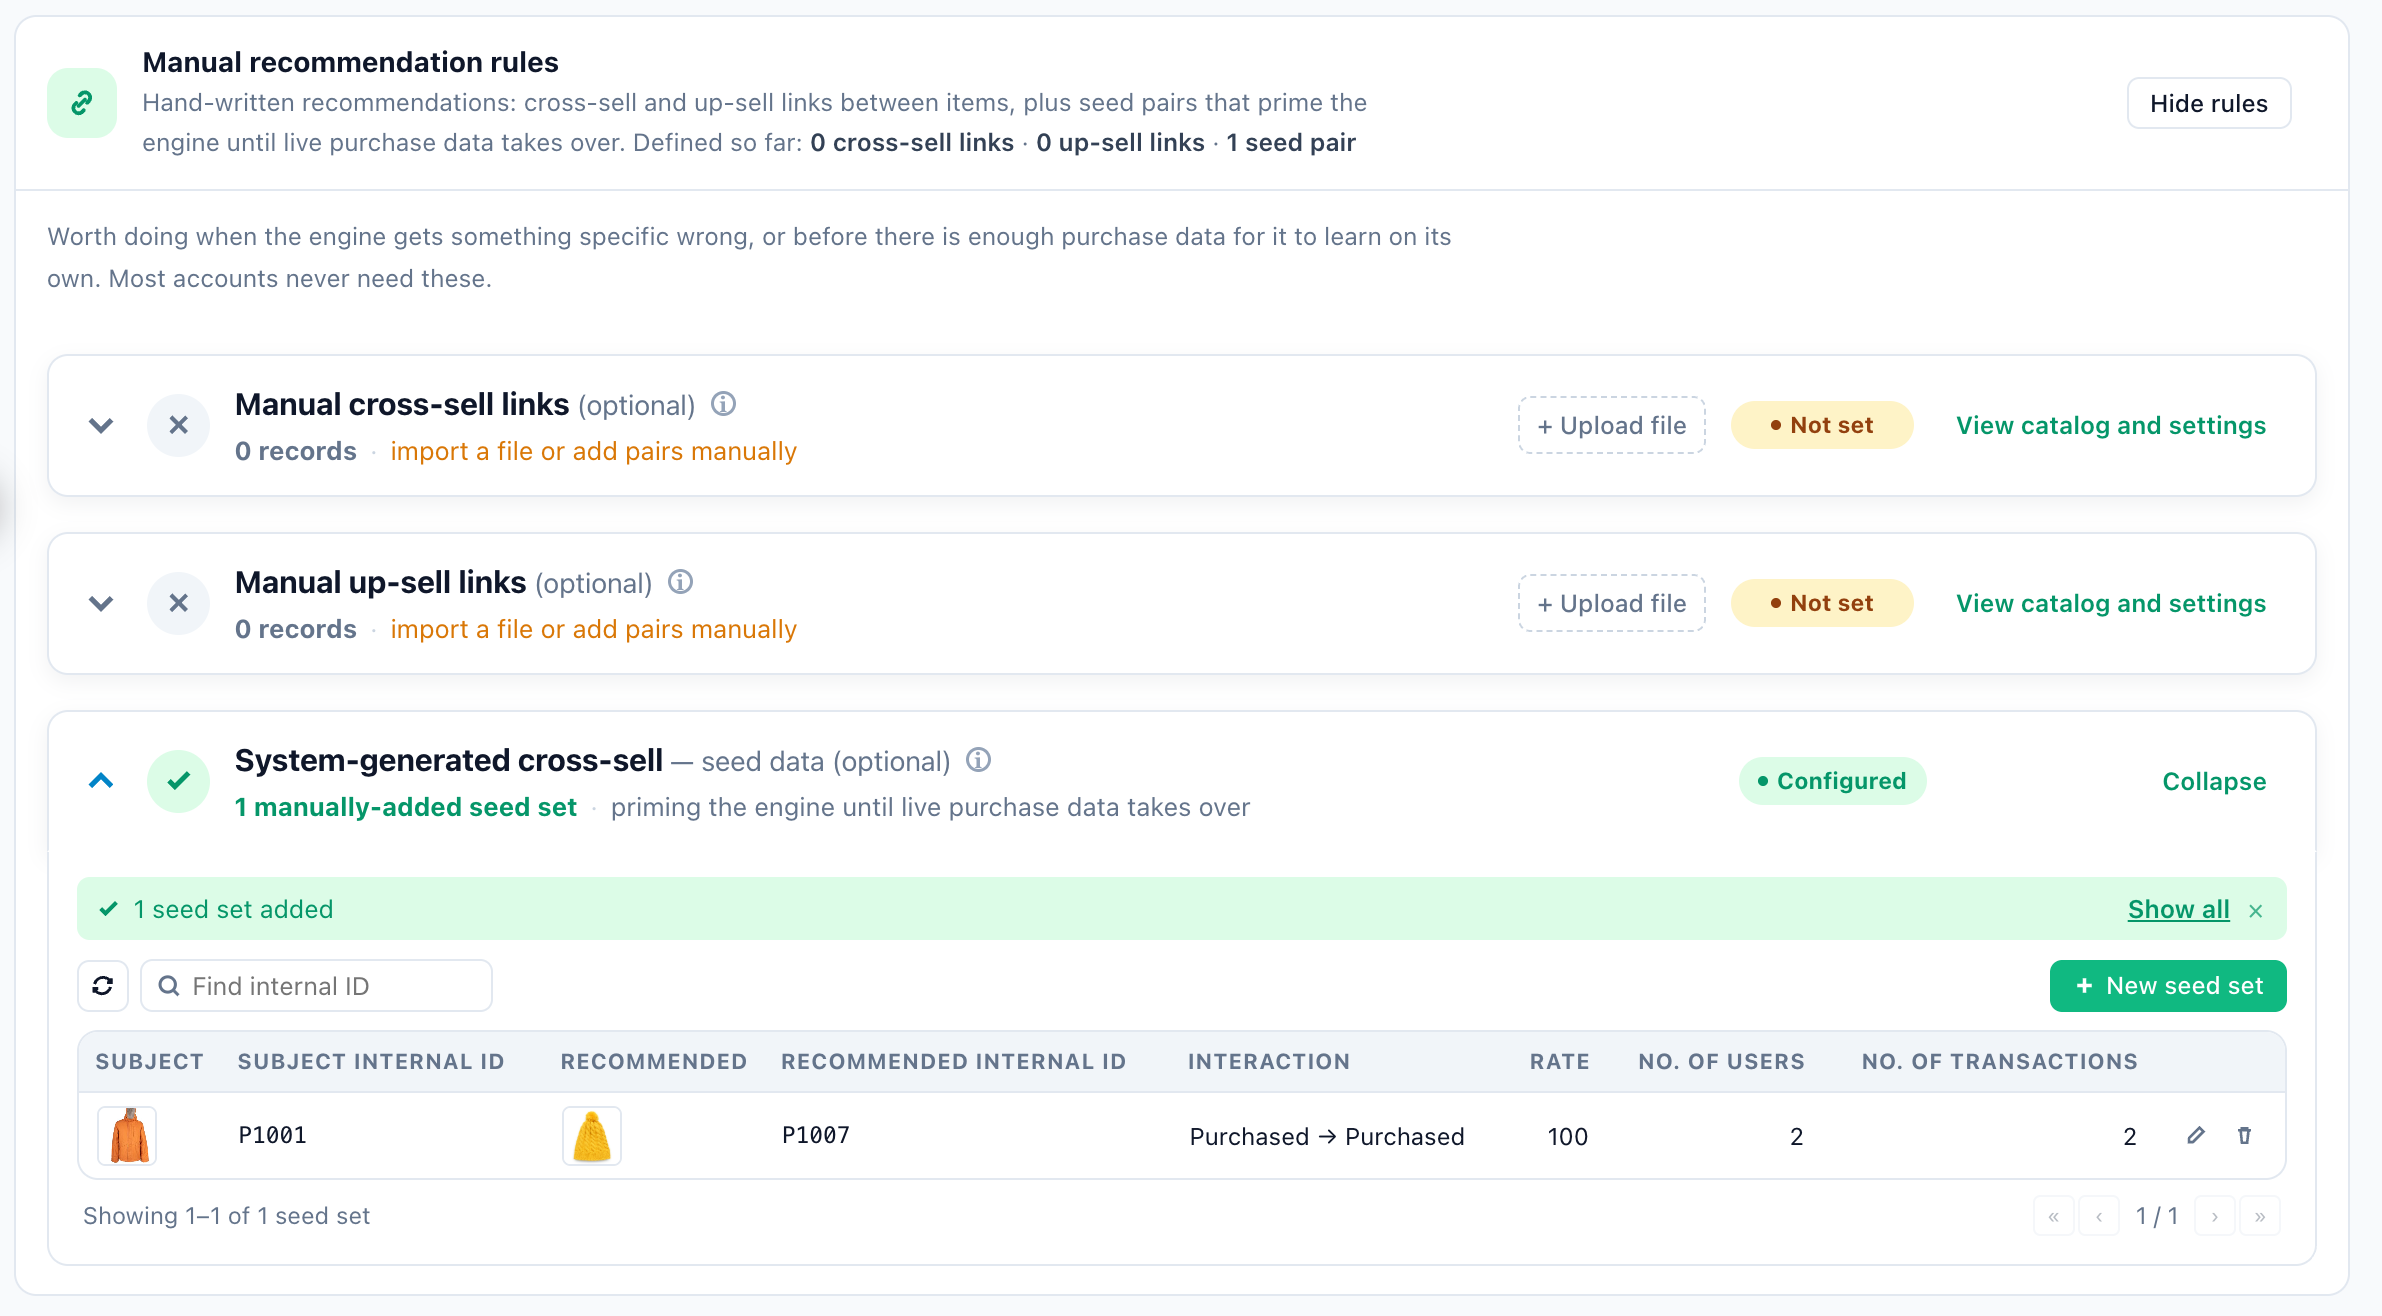Expand the Manual up-sell links section chevron
This screenshot has height=1316, width=2382.
click(101, 604)
